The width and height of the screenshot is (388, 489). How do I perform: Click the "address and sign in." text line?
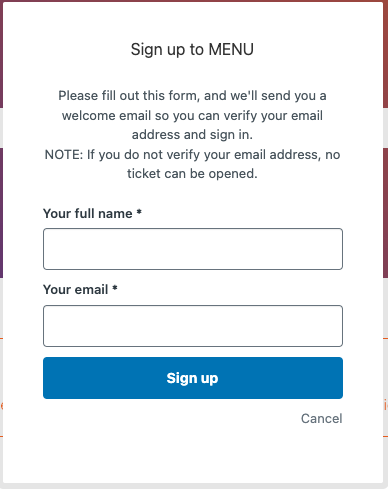pyautogui.click(x=192, y=135)
